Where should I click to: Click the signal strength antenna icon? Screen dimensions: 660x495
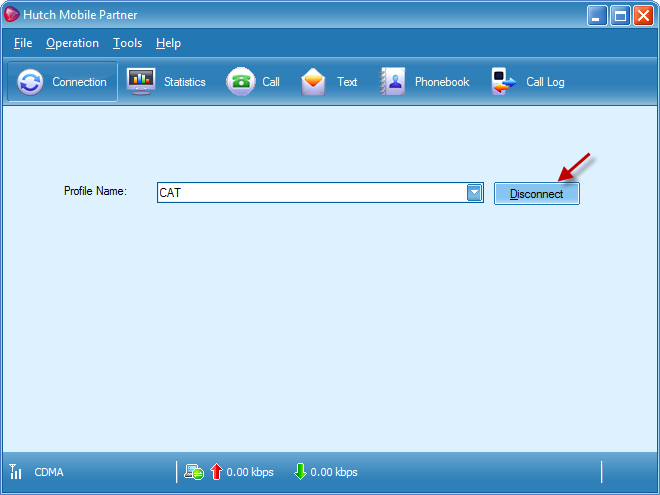pyautogui.click(x=15, y=472)
